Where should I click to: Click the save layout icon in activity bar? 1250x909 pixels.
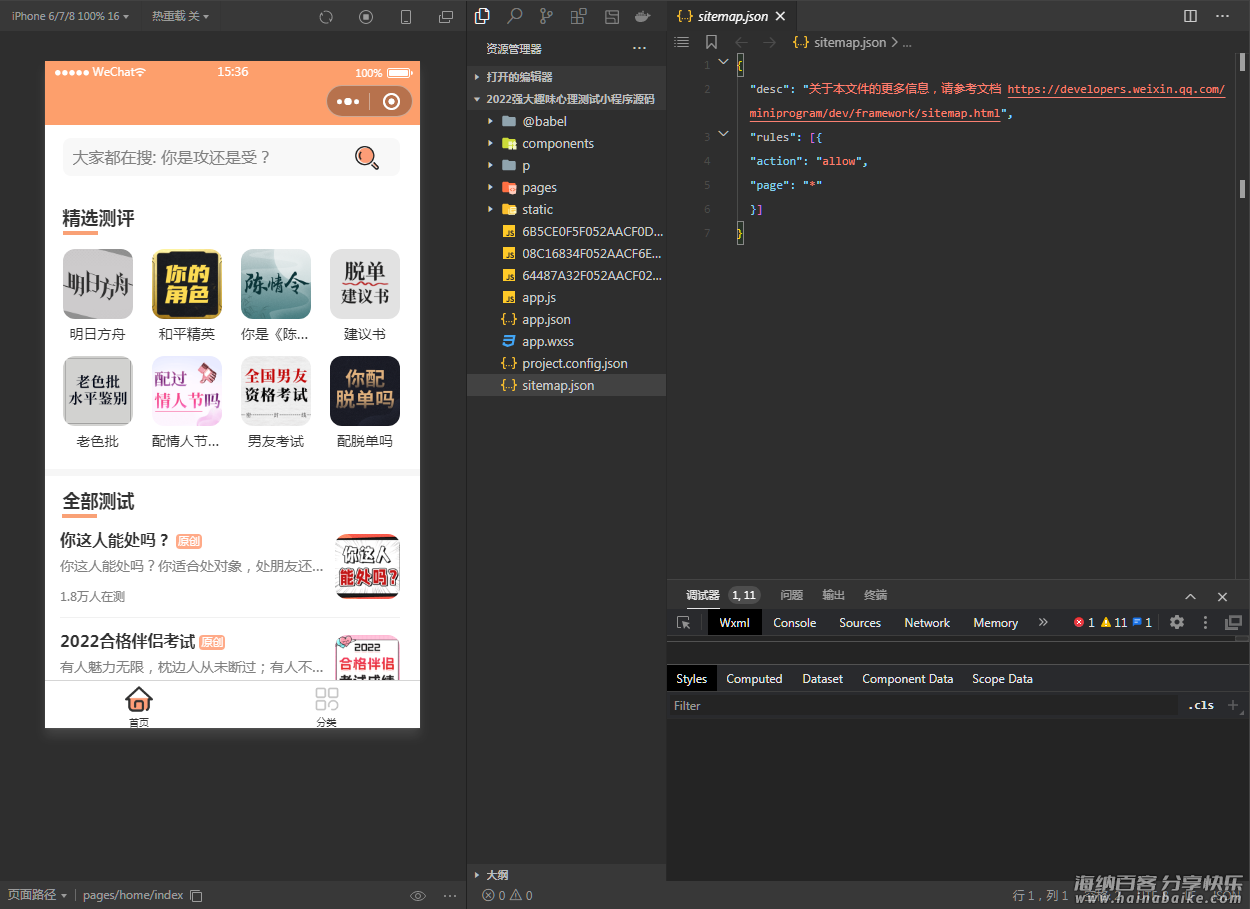click(x=612, y=16)
